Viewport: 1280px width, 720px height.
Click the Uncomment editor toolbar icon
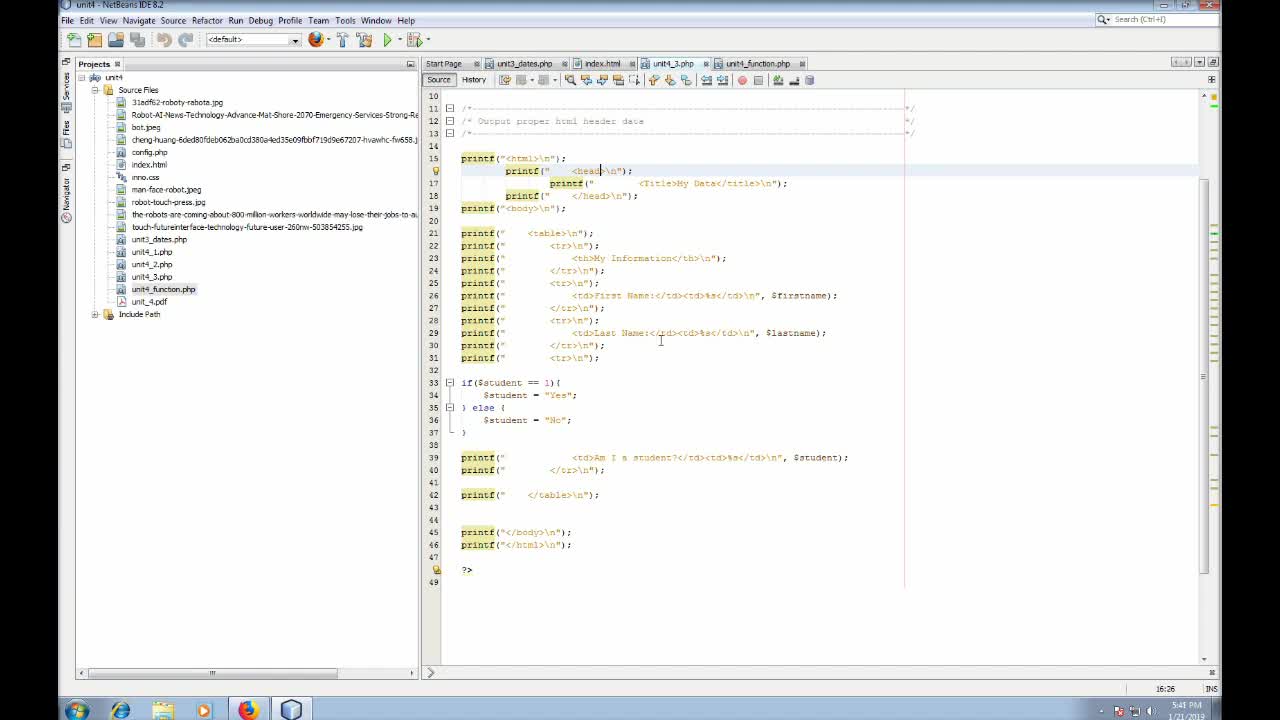point(794,80)
